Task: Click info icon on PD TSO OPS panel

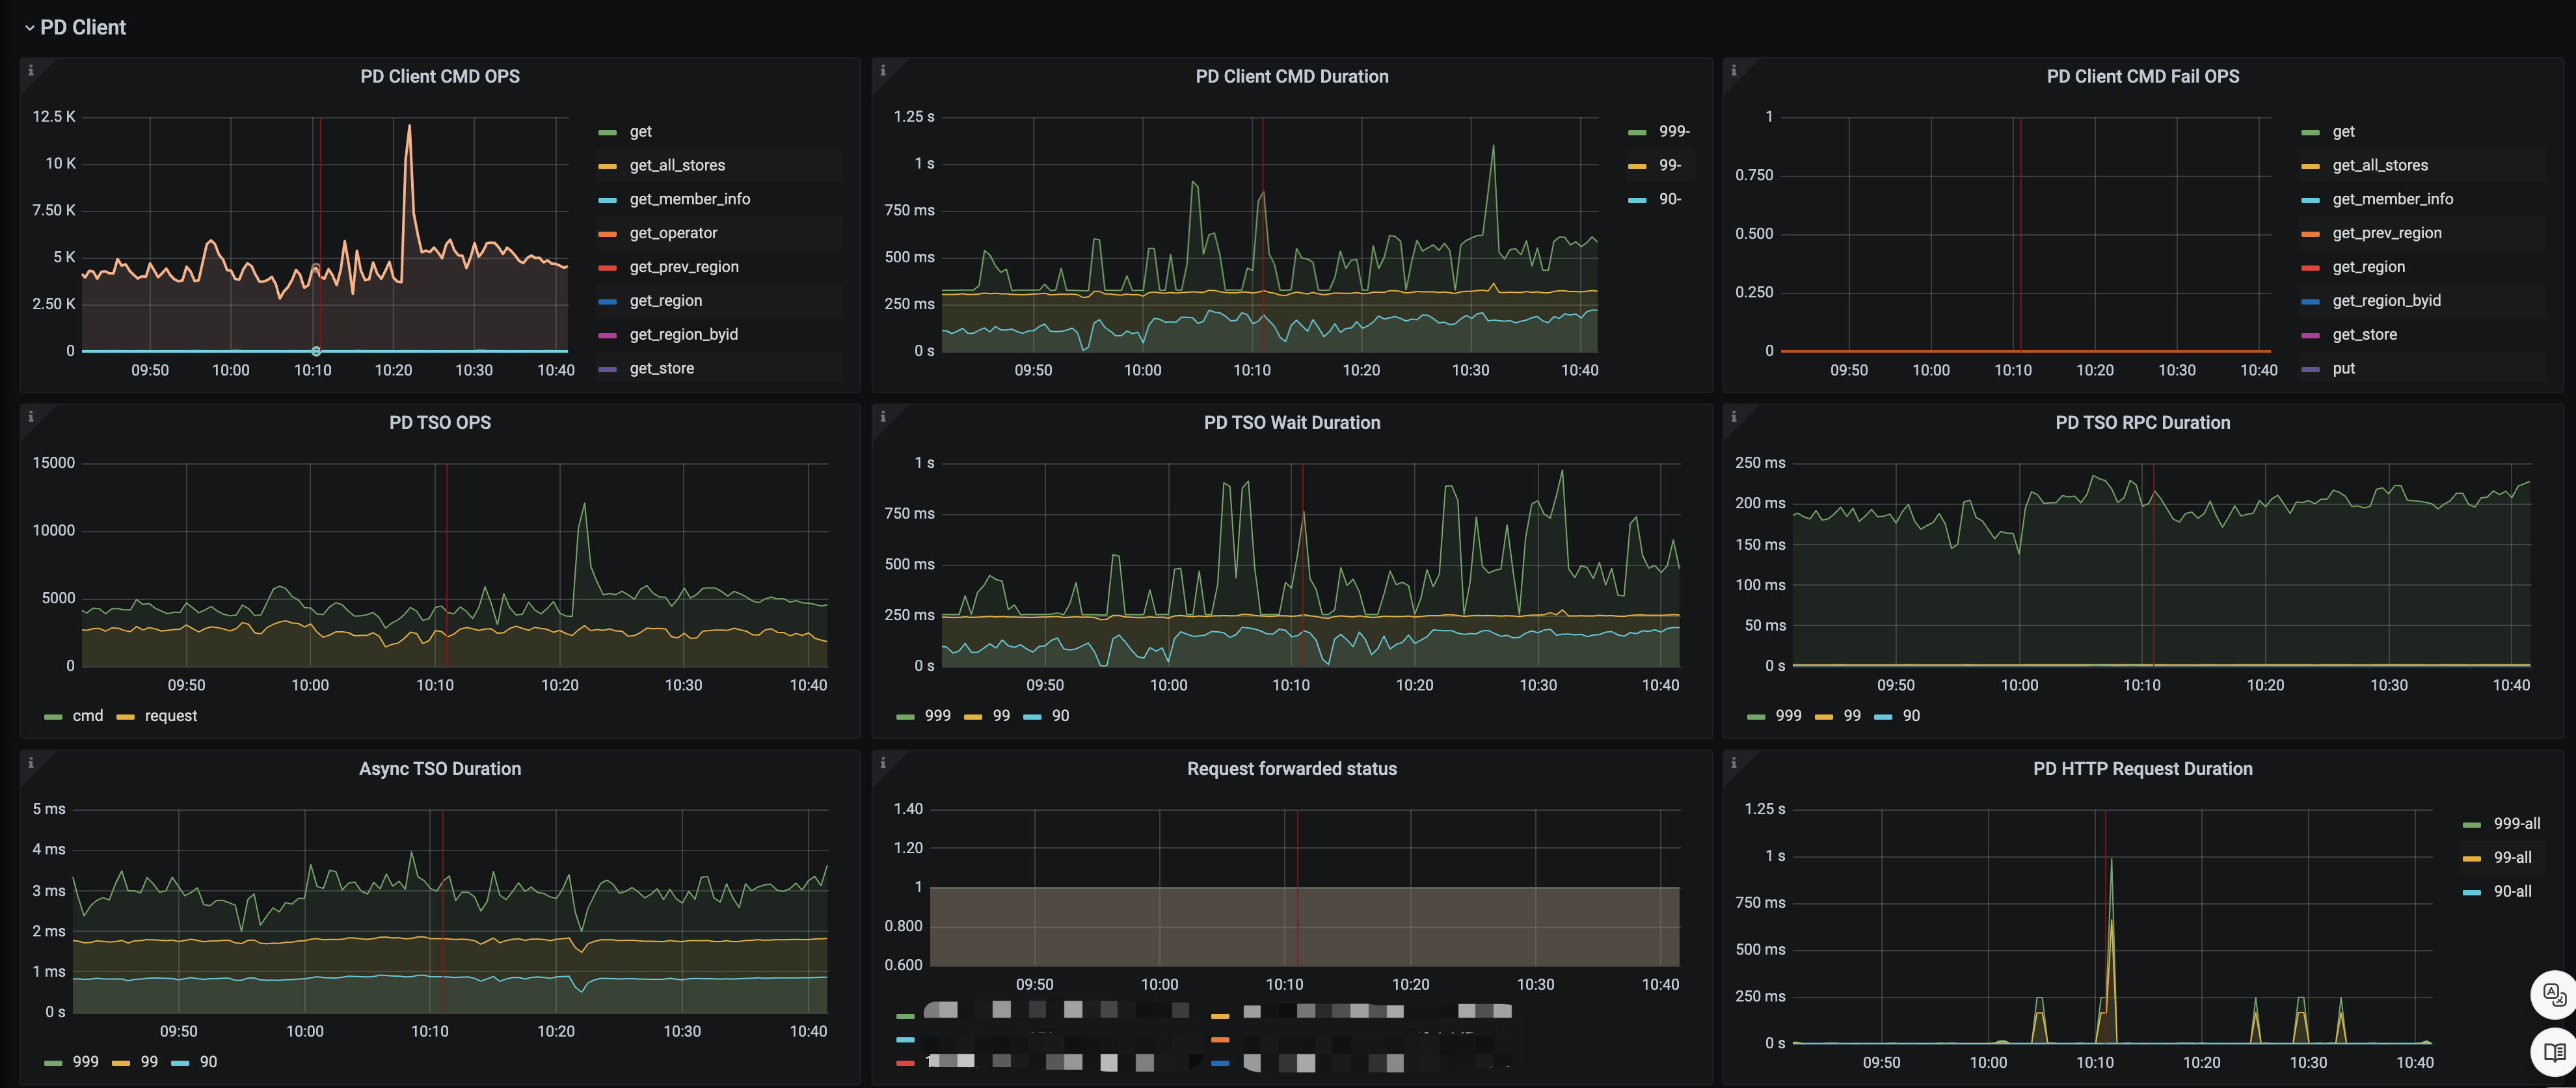Action: [x=31, y=416]
